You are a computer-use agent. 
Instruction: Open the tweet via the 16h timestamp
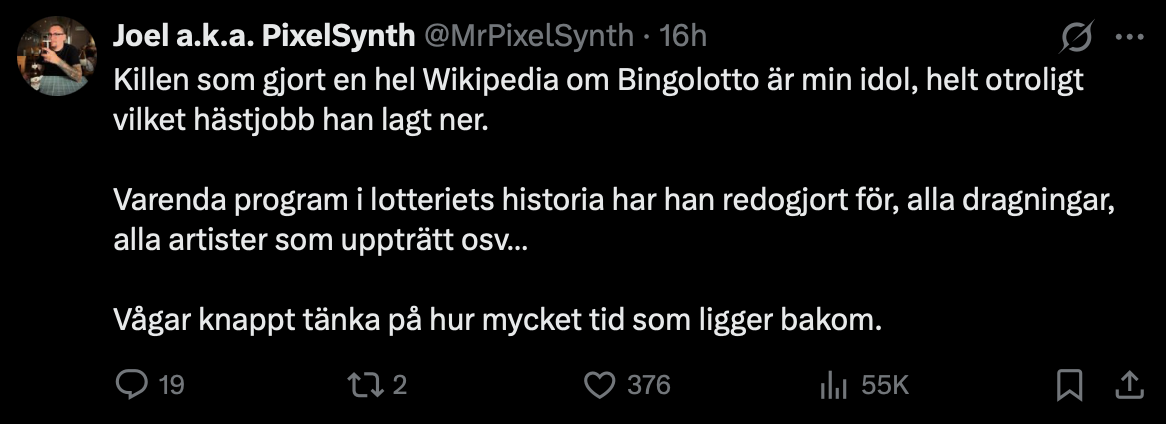tap(683, 35)
